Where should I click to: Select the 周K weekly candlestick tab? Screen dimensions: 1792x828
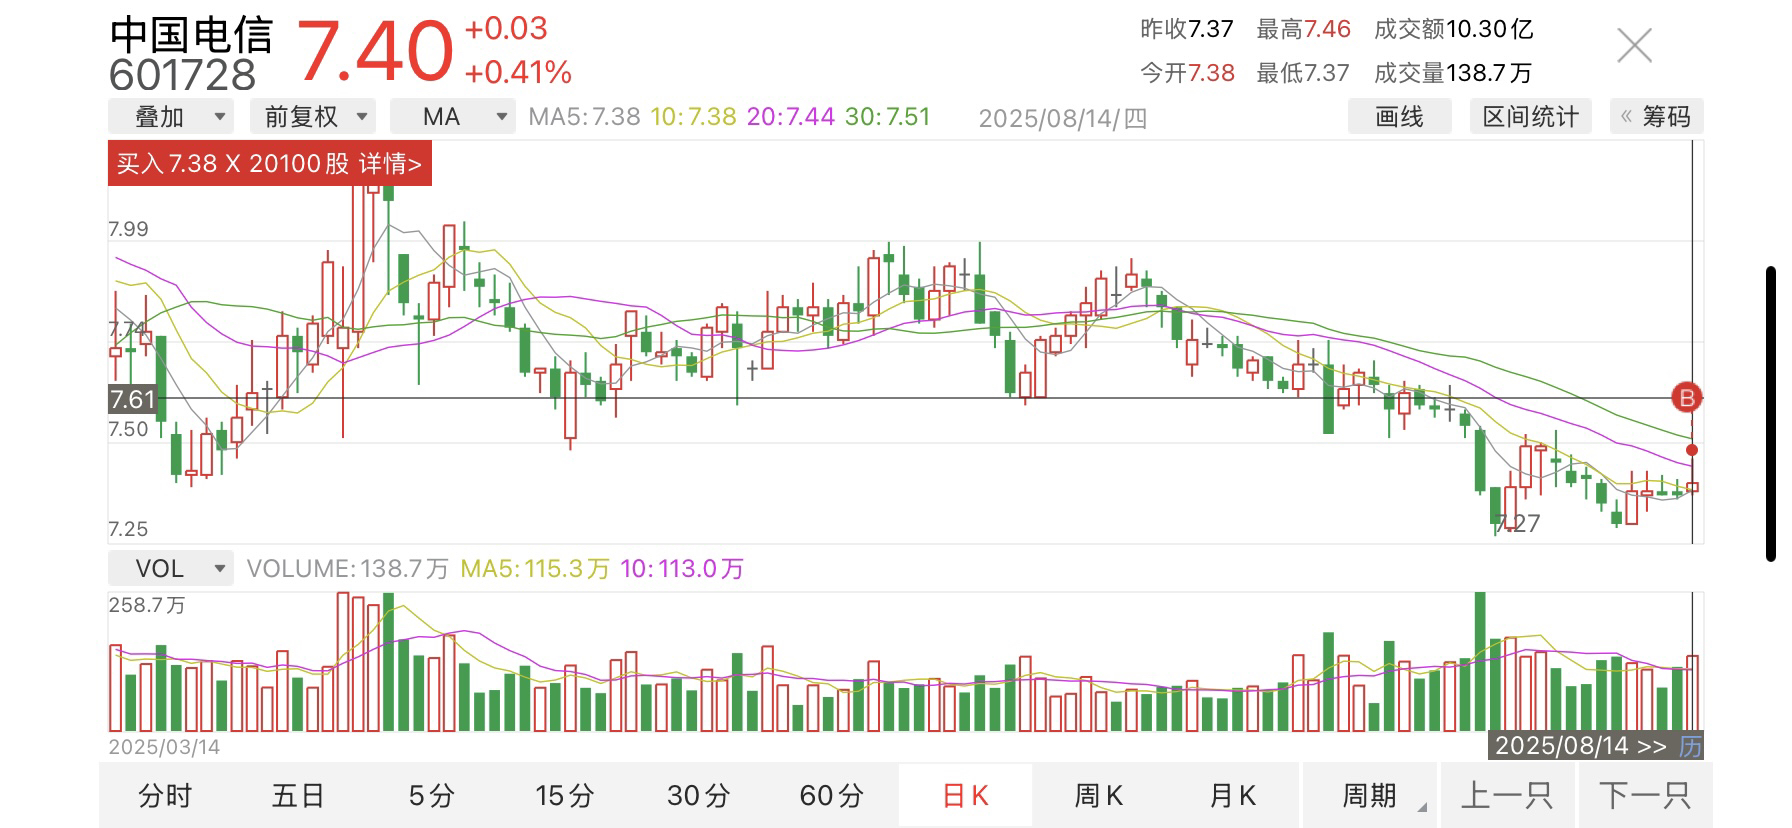click(x=1098, y=796)
